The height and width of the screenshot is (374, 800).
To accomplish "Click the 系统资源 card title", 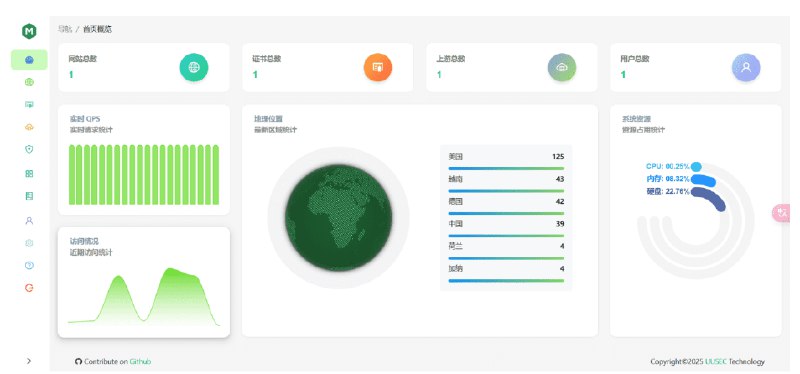I will click(x=636, y=119).
